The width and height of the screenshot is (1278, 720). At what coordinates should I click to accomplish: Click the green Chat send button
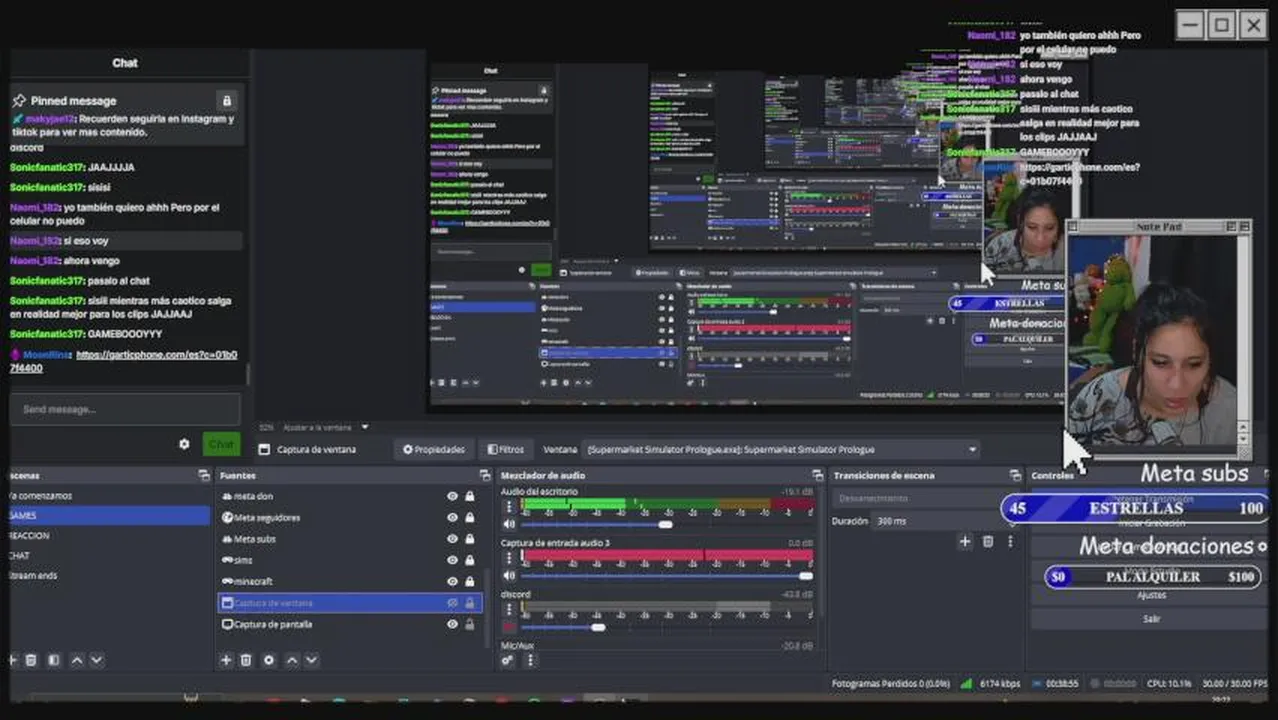coord(221,444)
